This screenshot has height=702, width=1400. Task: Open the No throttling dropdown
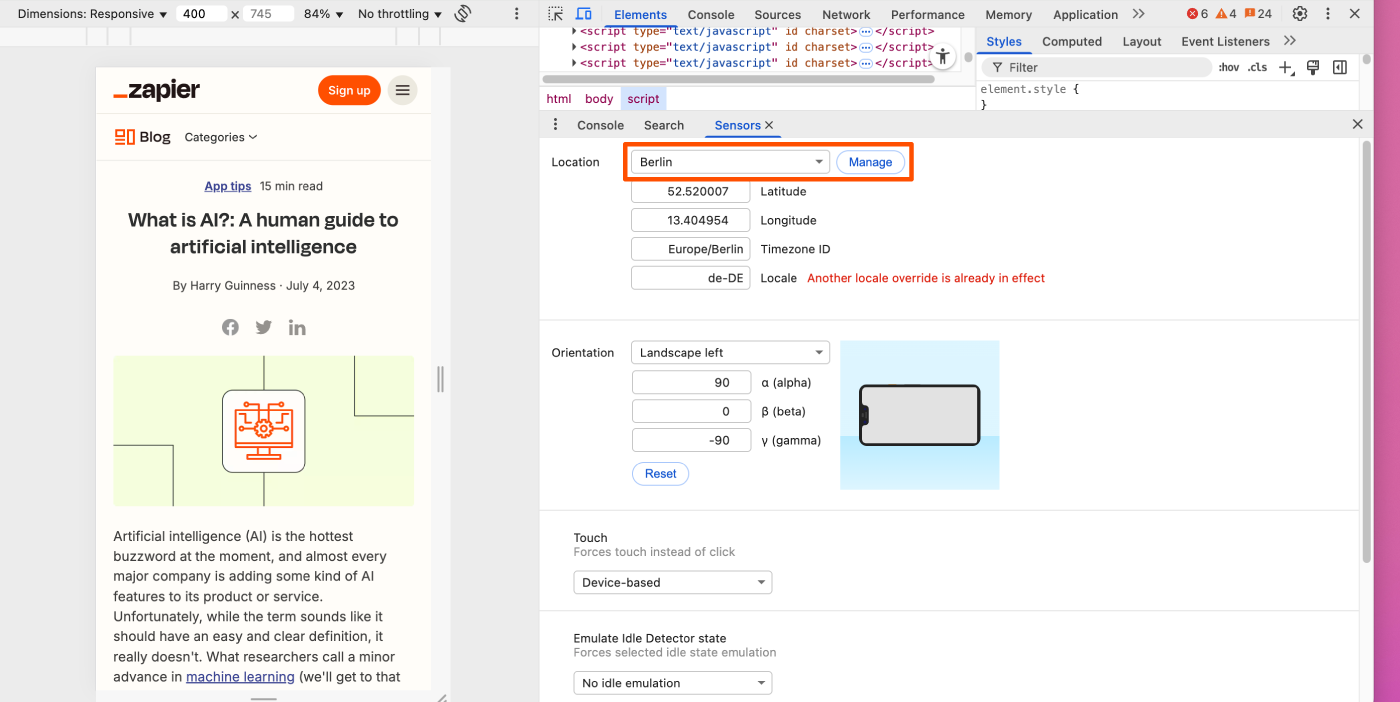click(x=400, y=14)
